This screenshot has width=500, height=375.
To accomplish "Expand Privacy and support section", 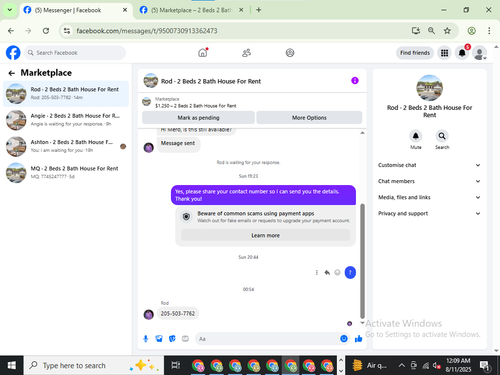I will 429,213.
